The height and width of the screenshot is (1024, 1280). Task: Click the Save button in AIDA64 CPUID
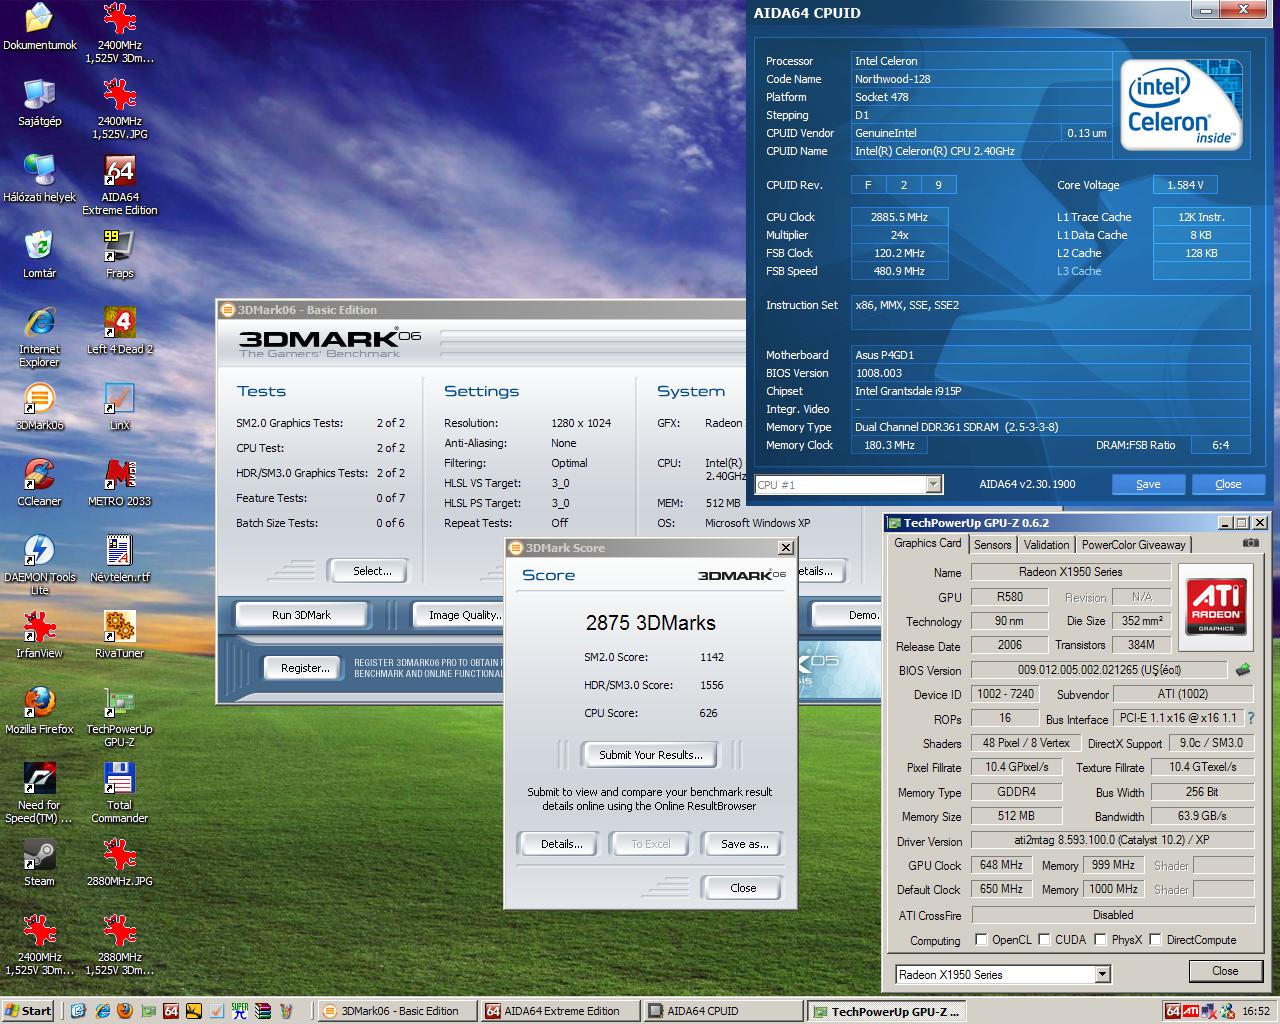[x=1148, y=484]
